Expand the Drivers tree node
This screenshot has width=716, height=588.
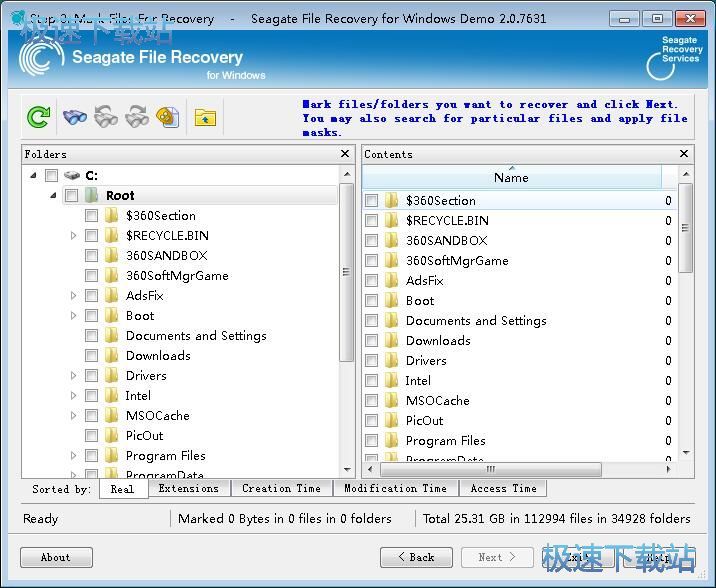click(73, 375)
